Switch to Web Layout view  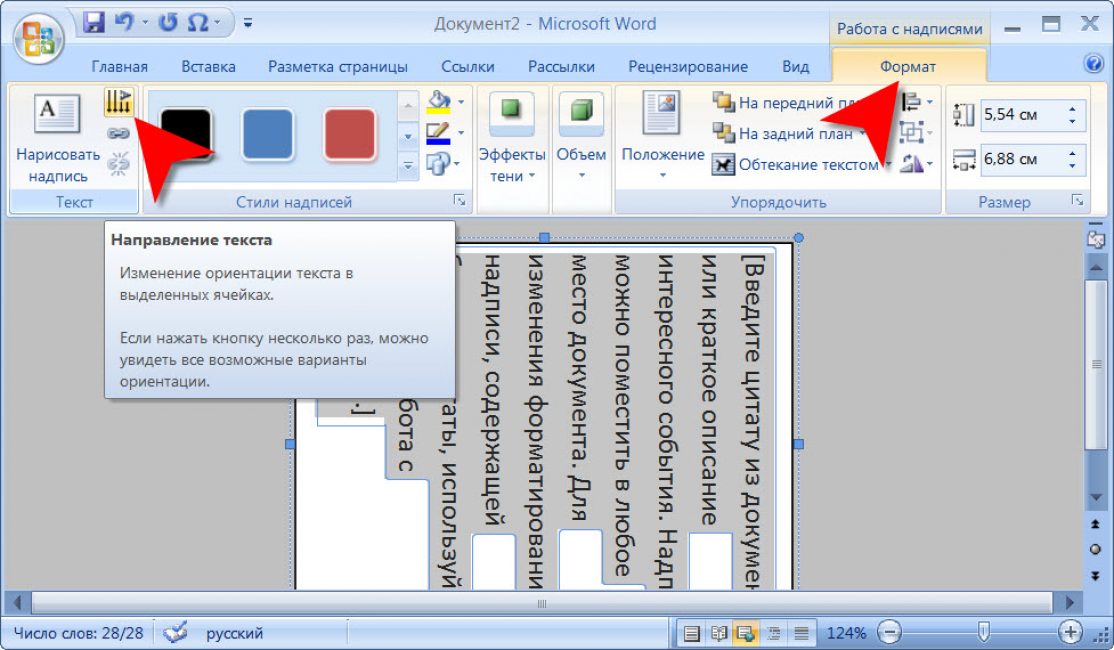pos(746,633)
